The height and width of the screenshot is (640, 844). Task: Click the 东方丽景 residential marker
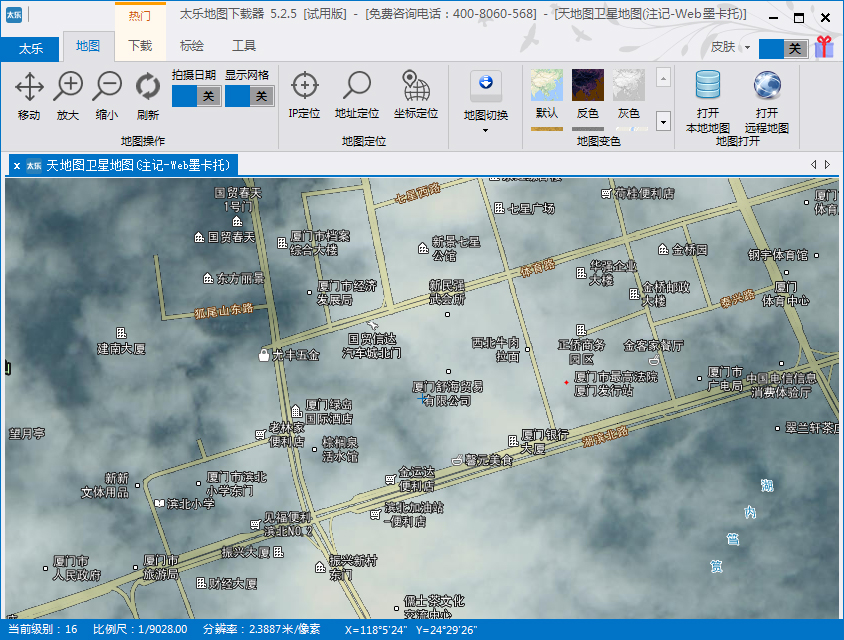[x=208, y=278]
